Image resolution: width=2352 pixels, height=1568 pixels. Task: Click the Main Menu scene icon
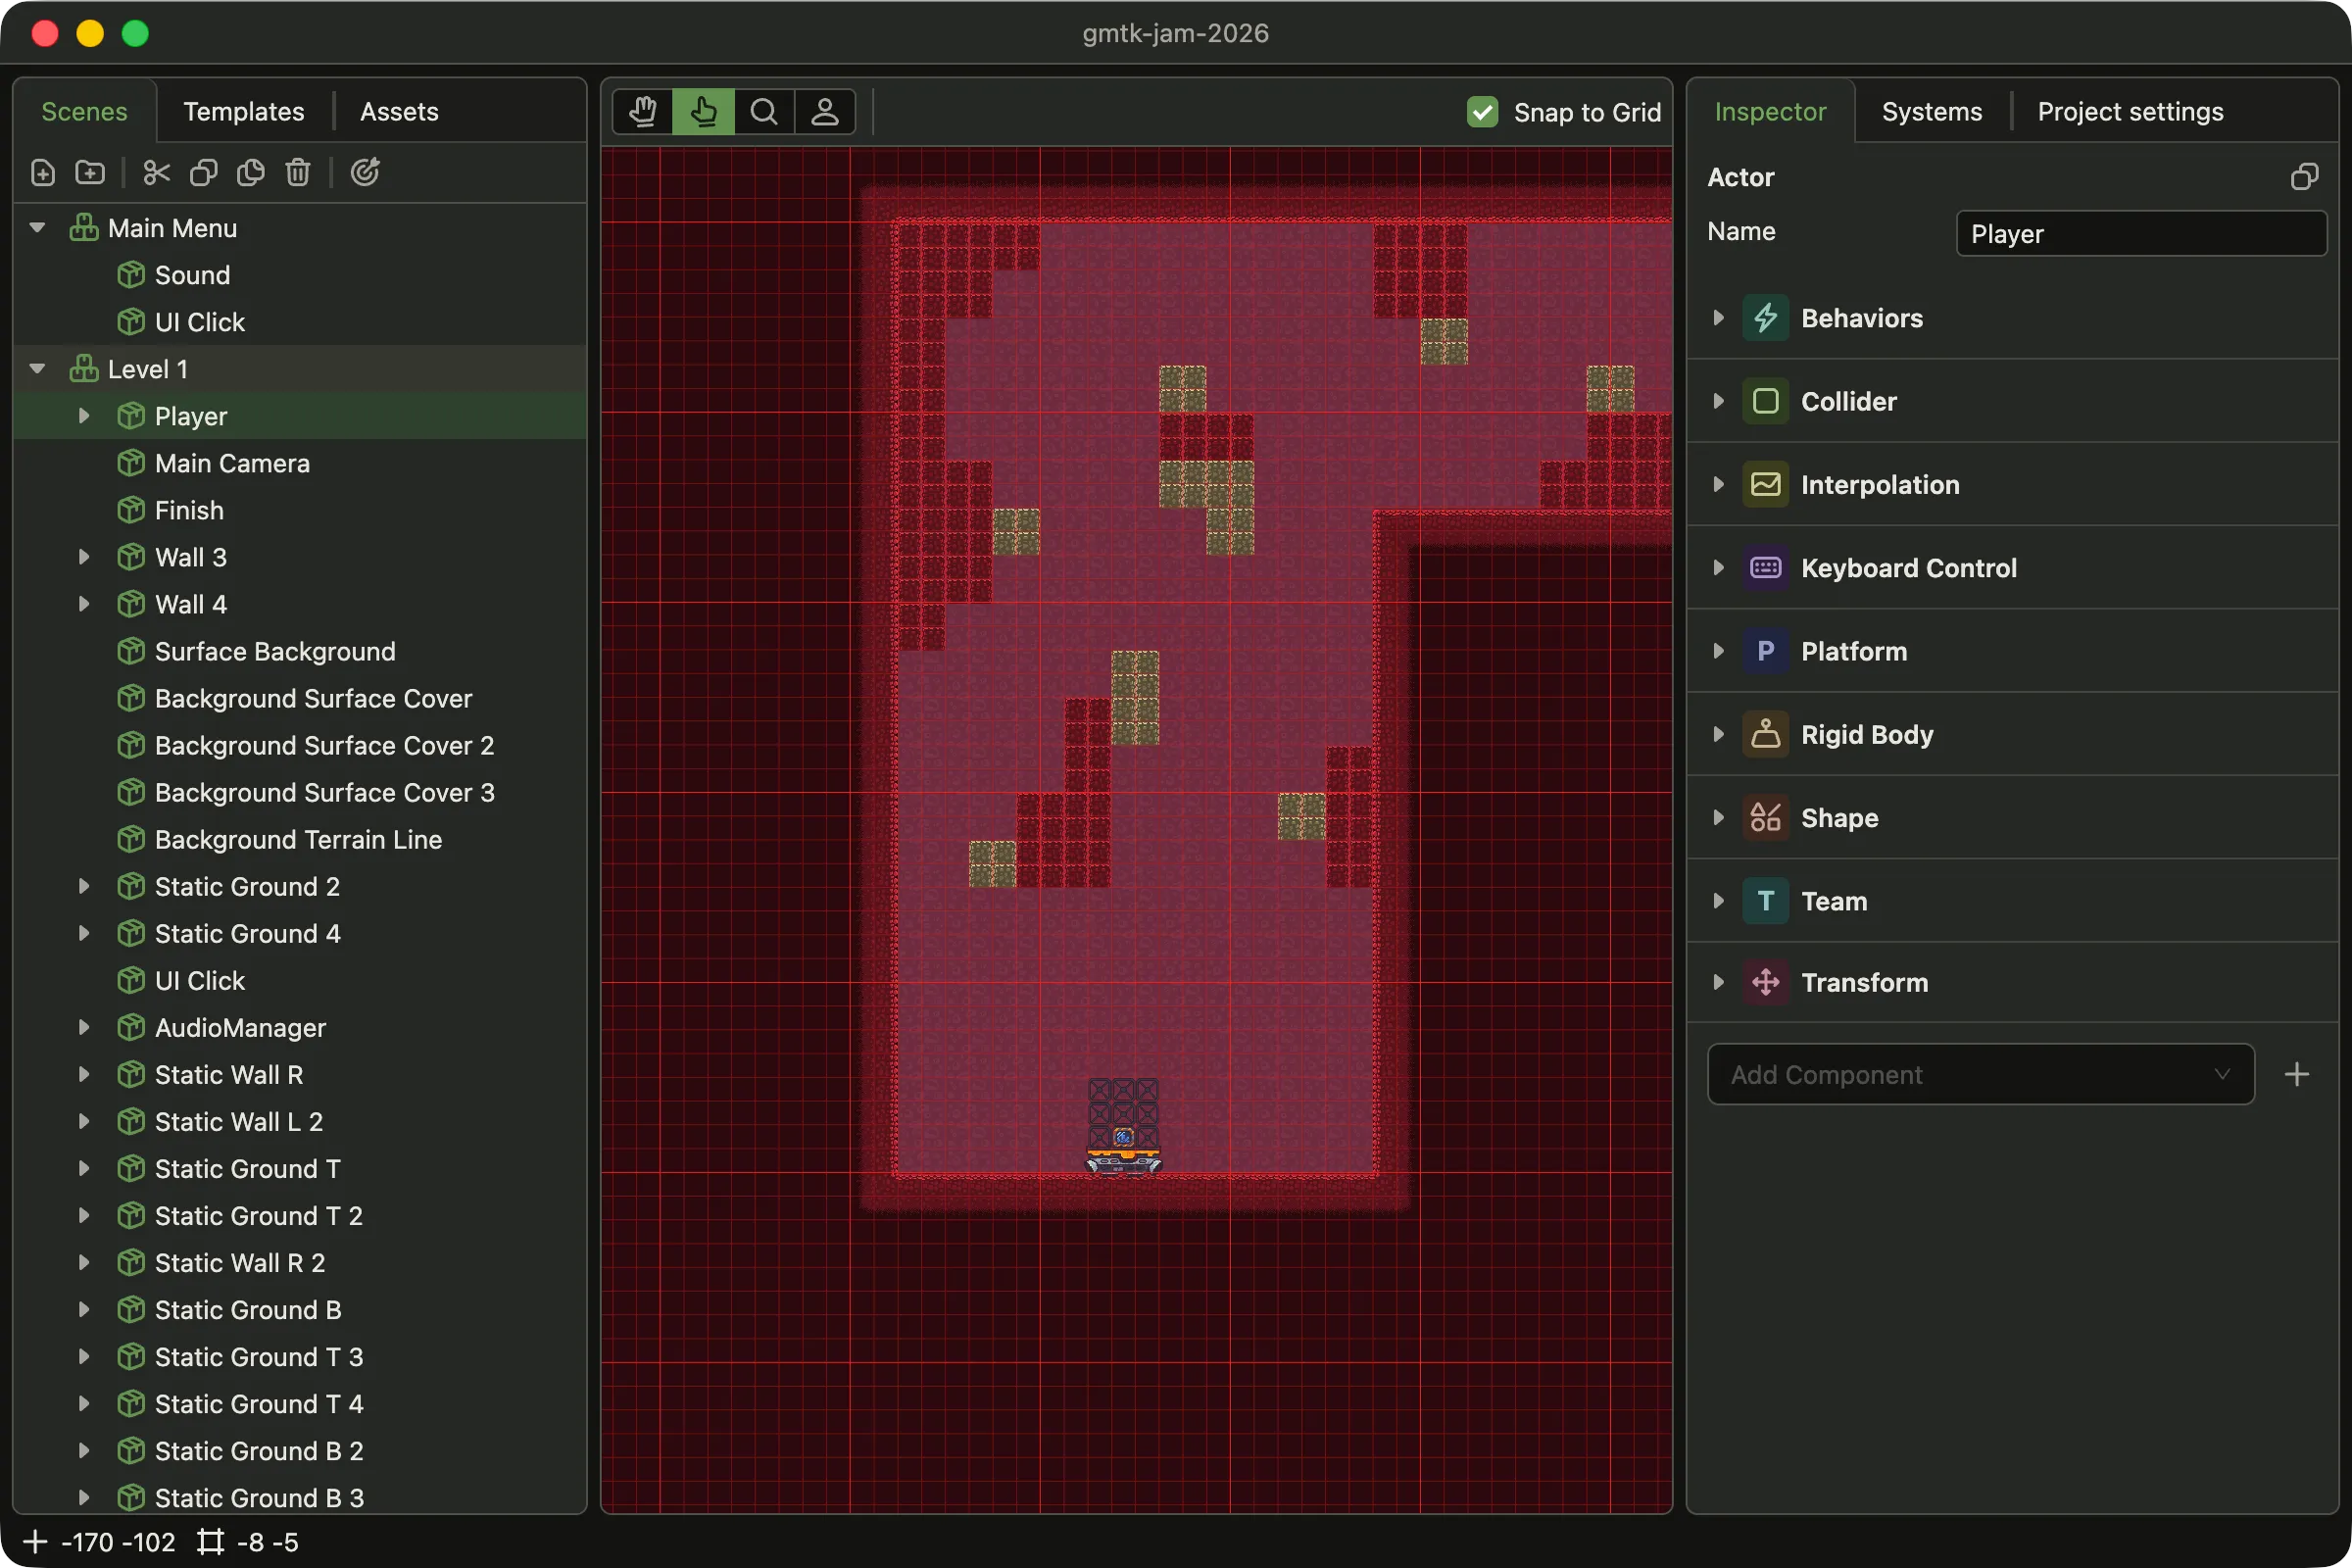[84, 228]
